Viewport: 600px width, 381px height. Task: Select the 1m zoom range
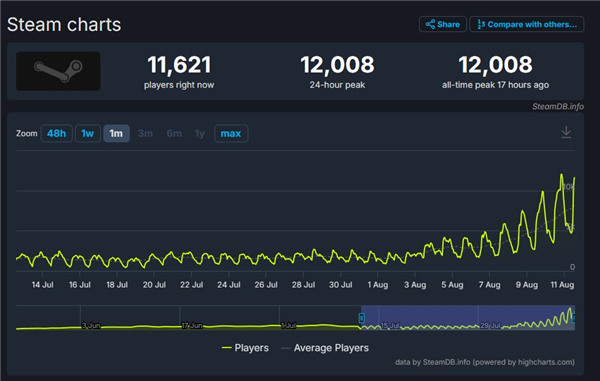[116, 134]
